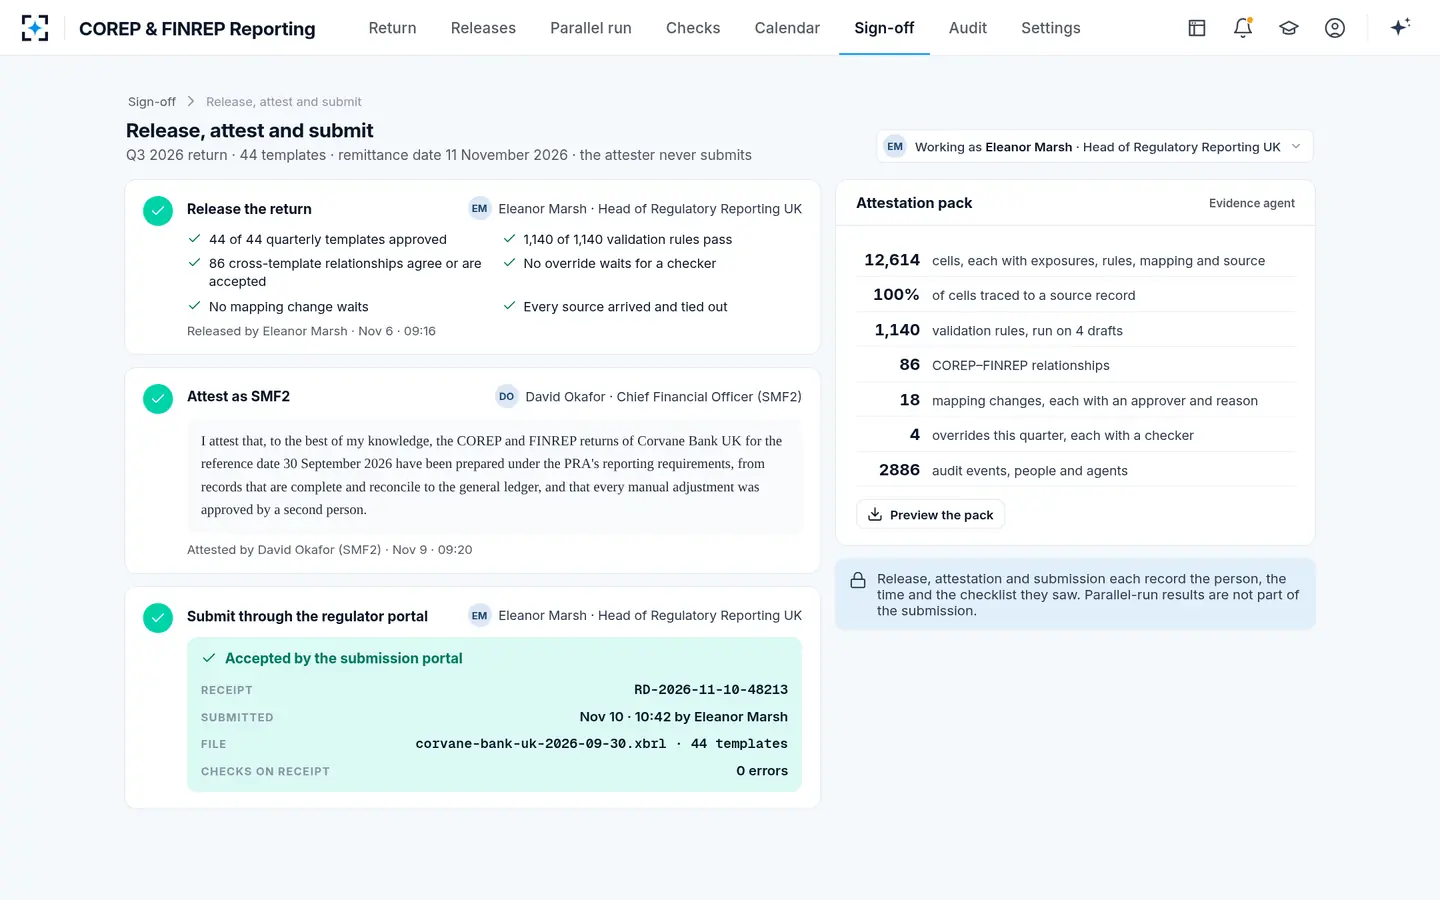Click "No mapping change waits" item
This screenshot has width=1440, height=900.
(289, 307)
